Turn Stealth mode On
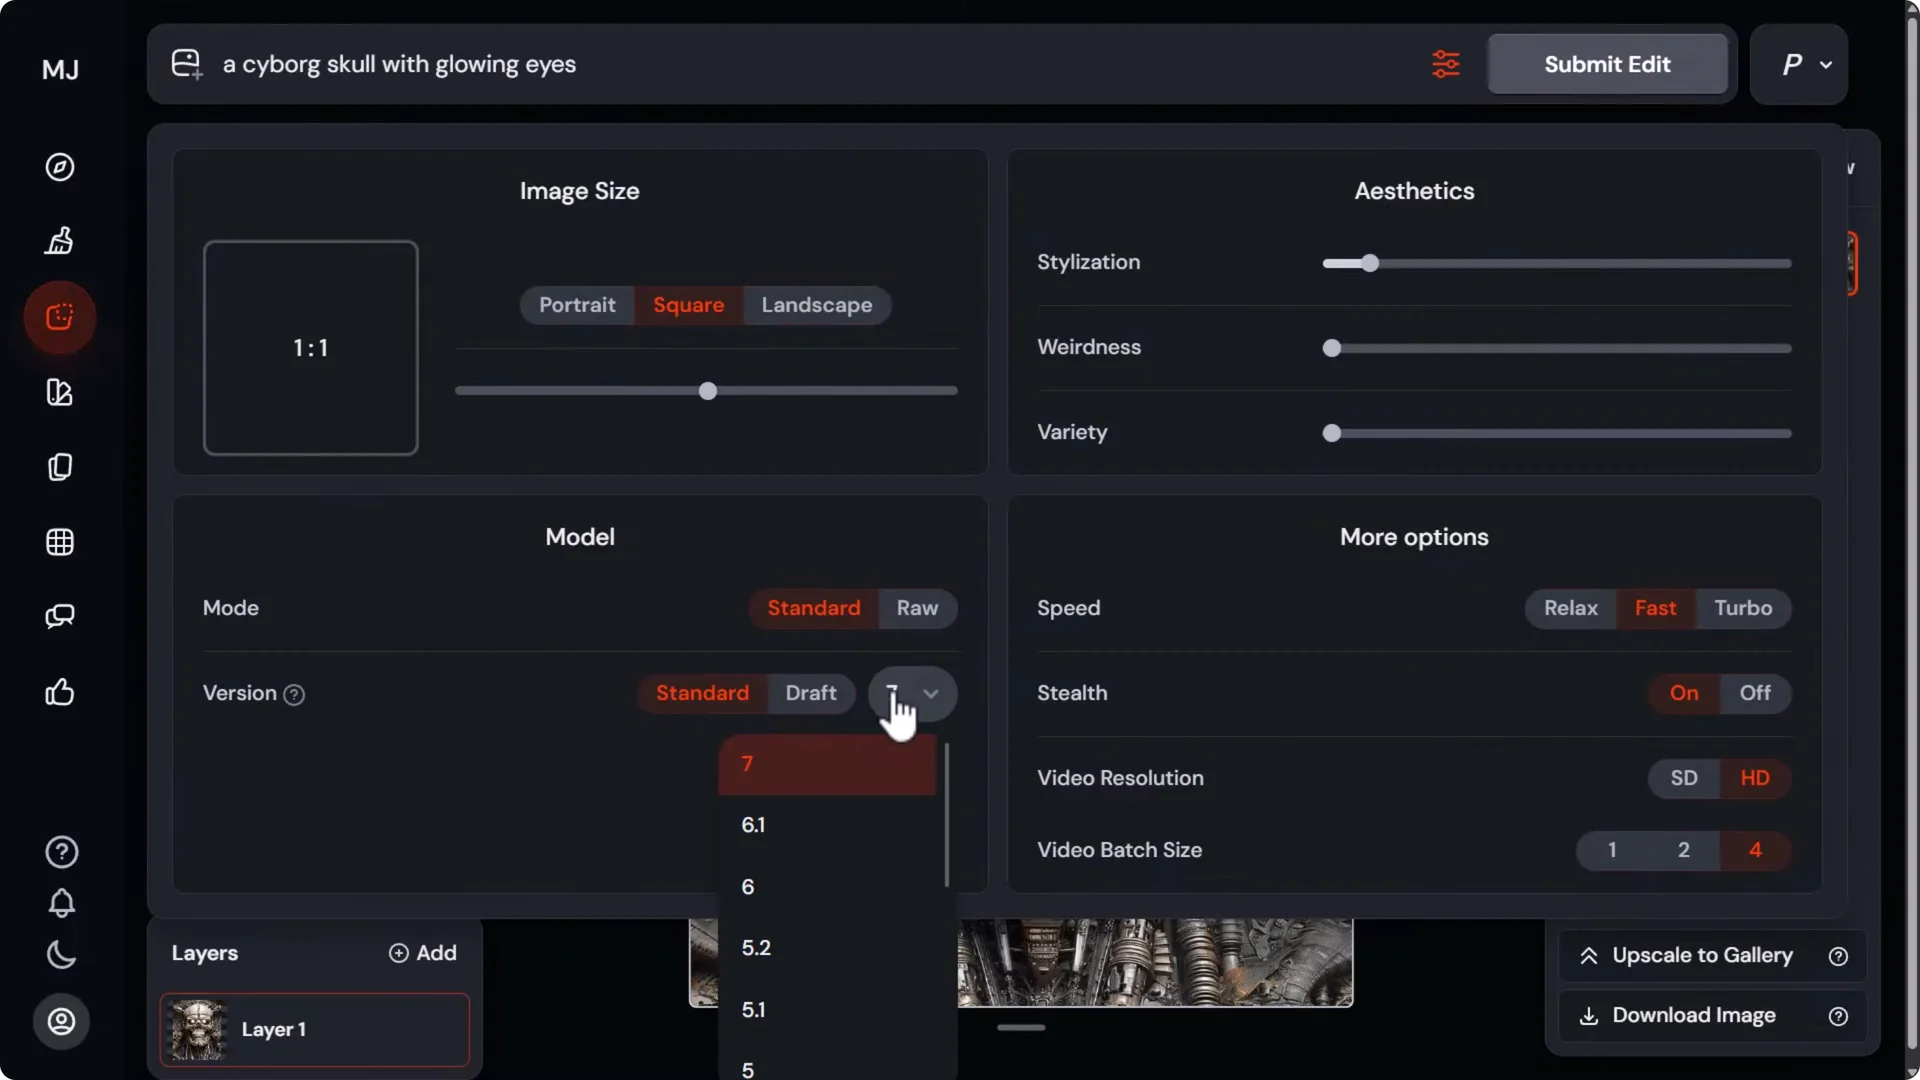Viewport: 1920px width, 1080px height. [1683, 693]
